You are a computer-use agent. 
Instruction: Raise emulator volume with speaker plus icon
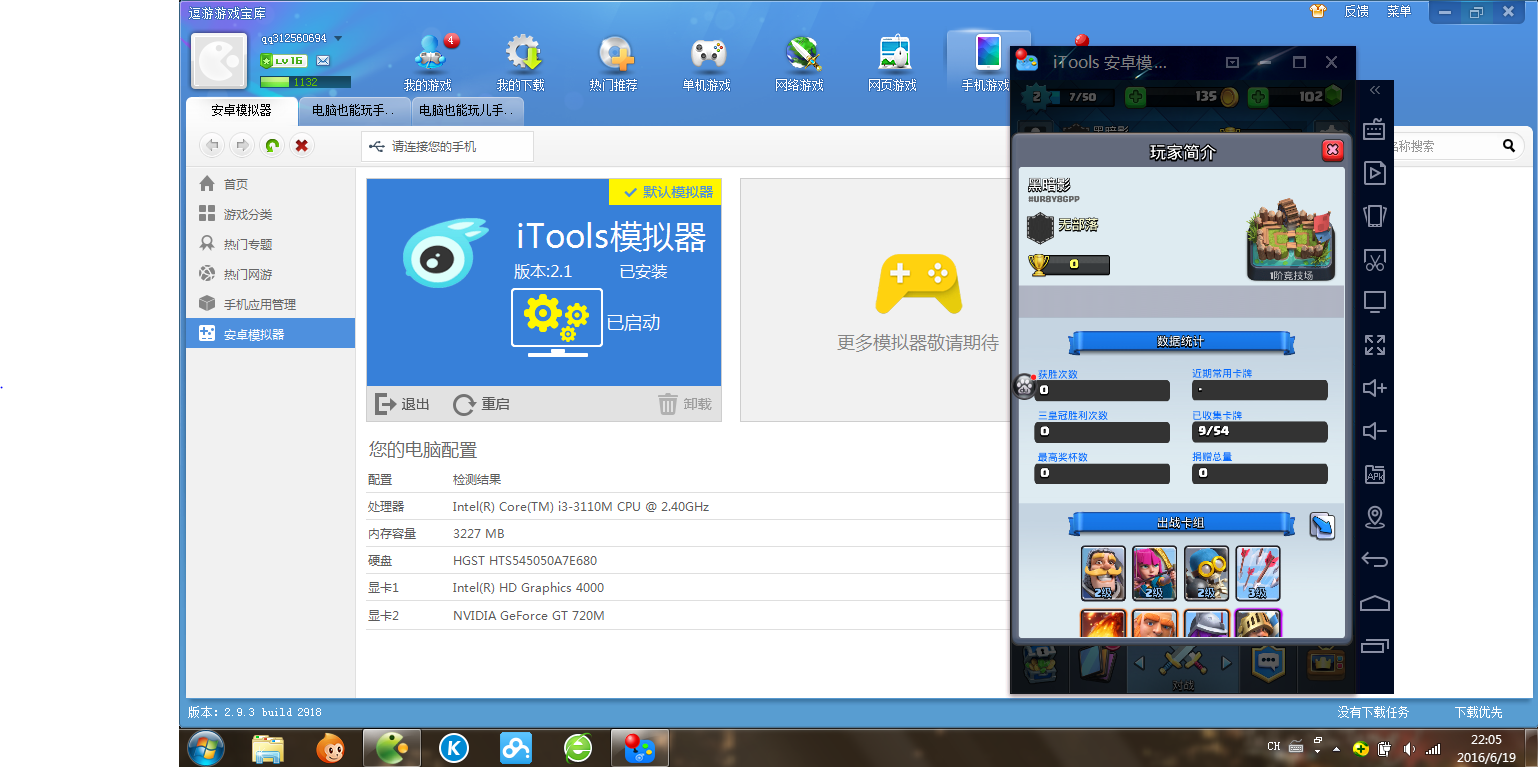[1375, 388]
